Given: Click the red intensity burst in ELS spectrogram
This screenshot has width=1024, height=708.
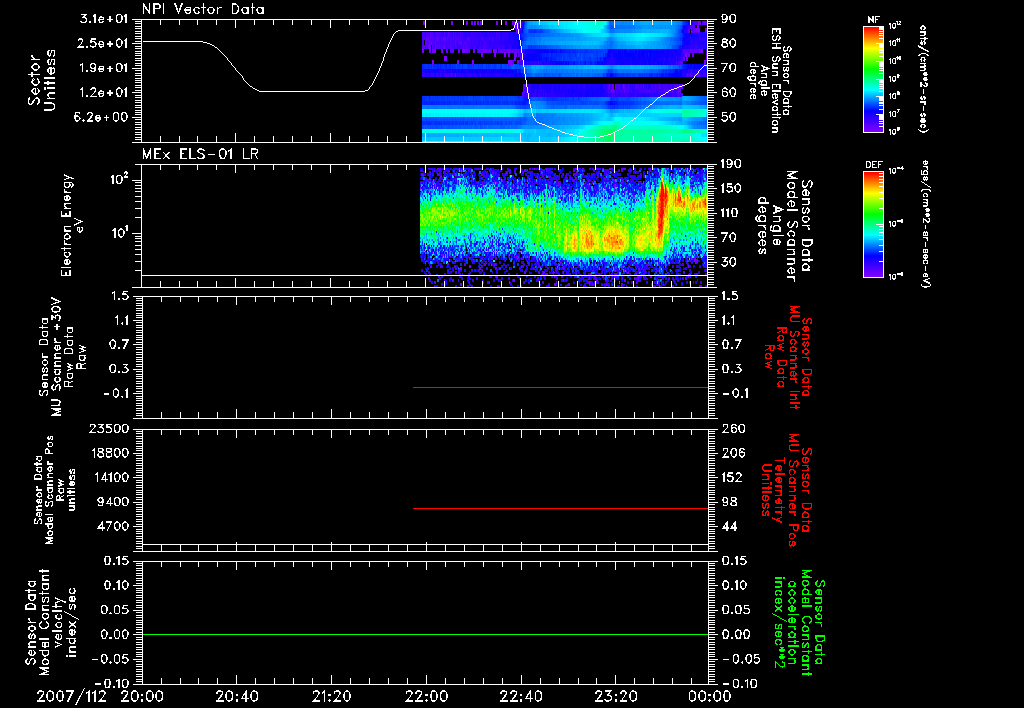Looking at the screenshot, I should tap(663, 206).
